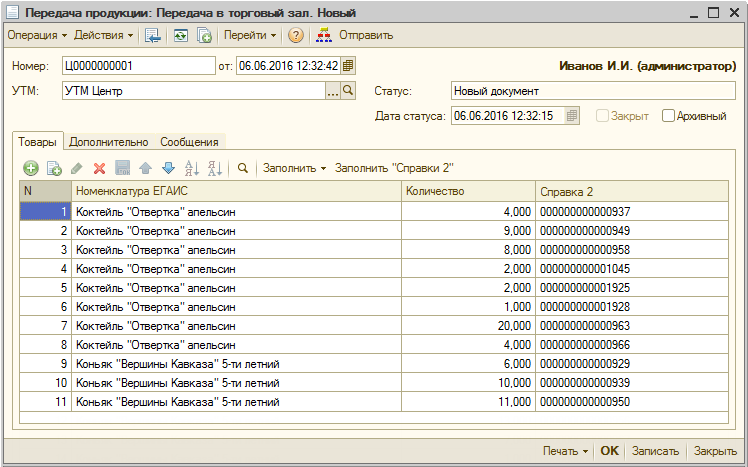
Task: Click the magnifier icon in the УТМ field
Action: (x=349, y=91)
